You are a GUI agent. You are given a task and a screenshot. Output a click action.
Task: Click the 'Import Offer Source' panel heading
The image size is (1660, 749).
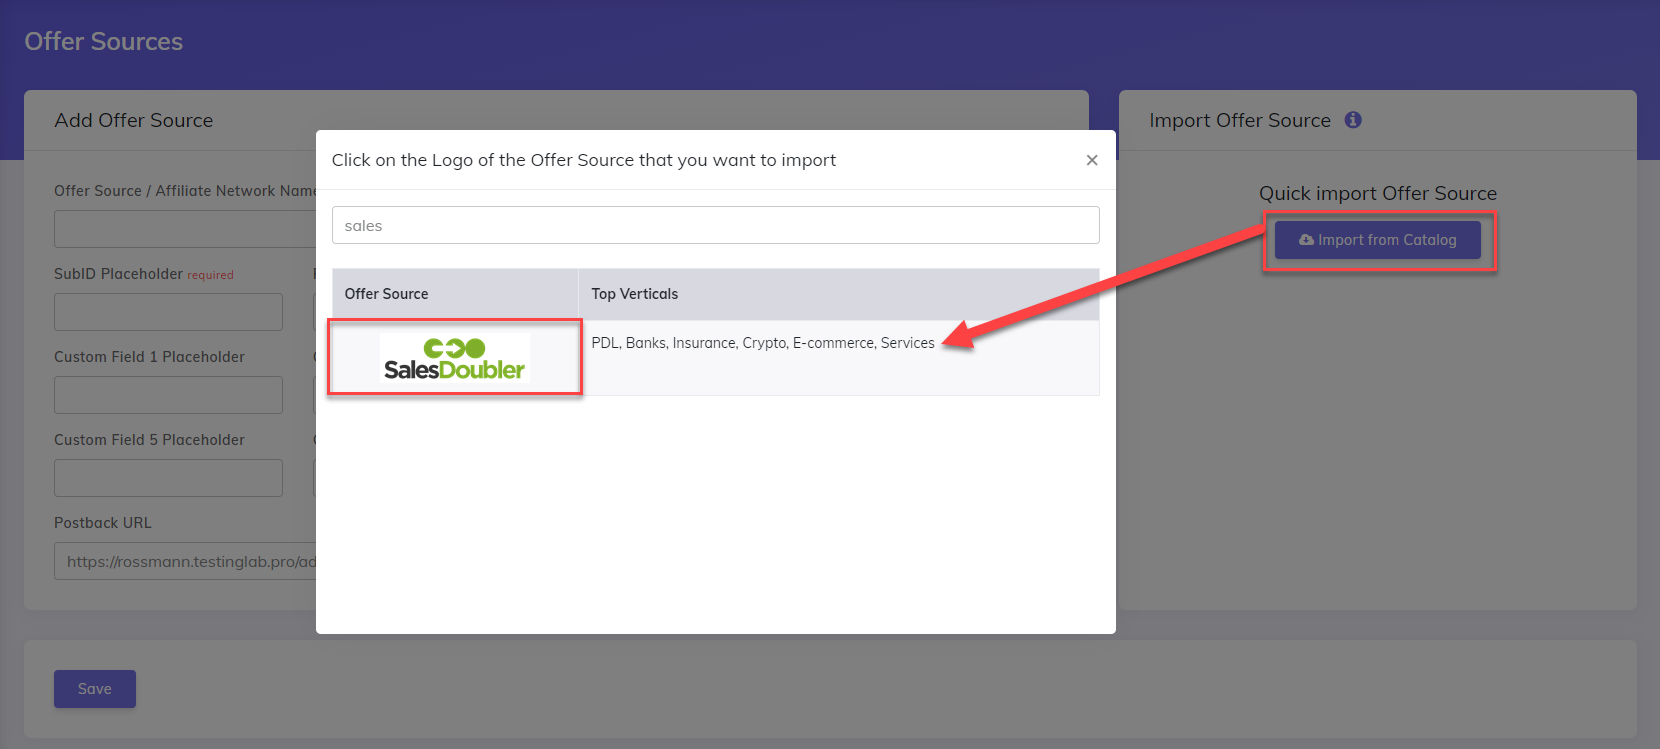pos(1240,120)
